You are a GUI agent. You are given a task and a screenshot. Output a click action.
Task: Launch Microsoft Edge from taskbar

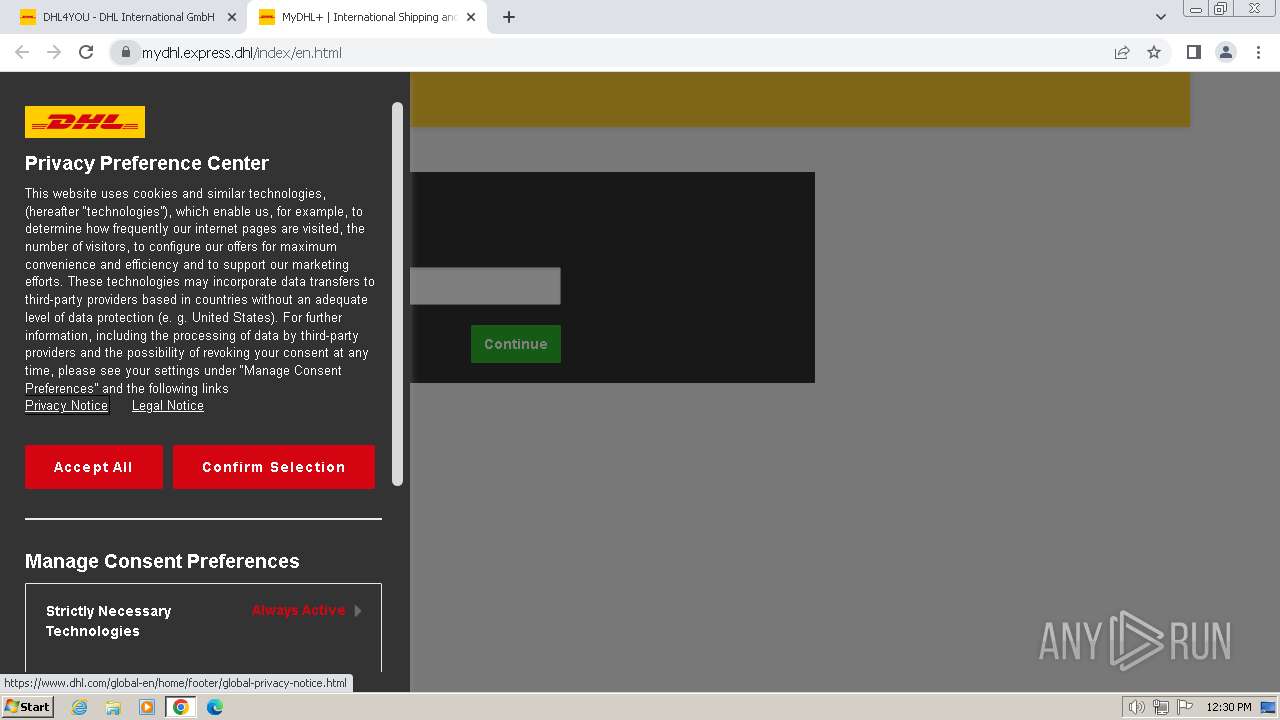[215, 707]
